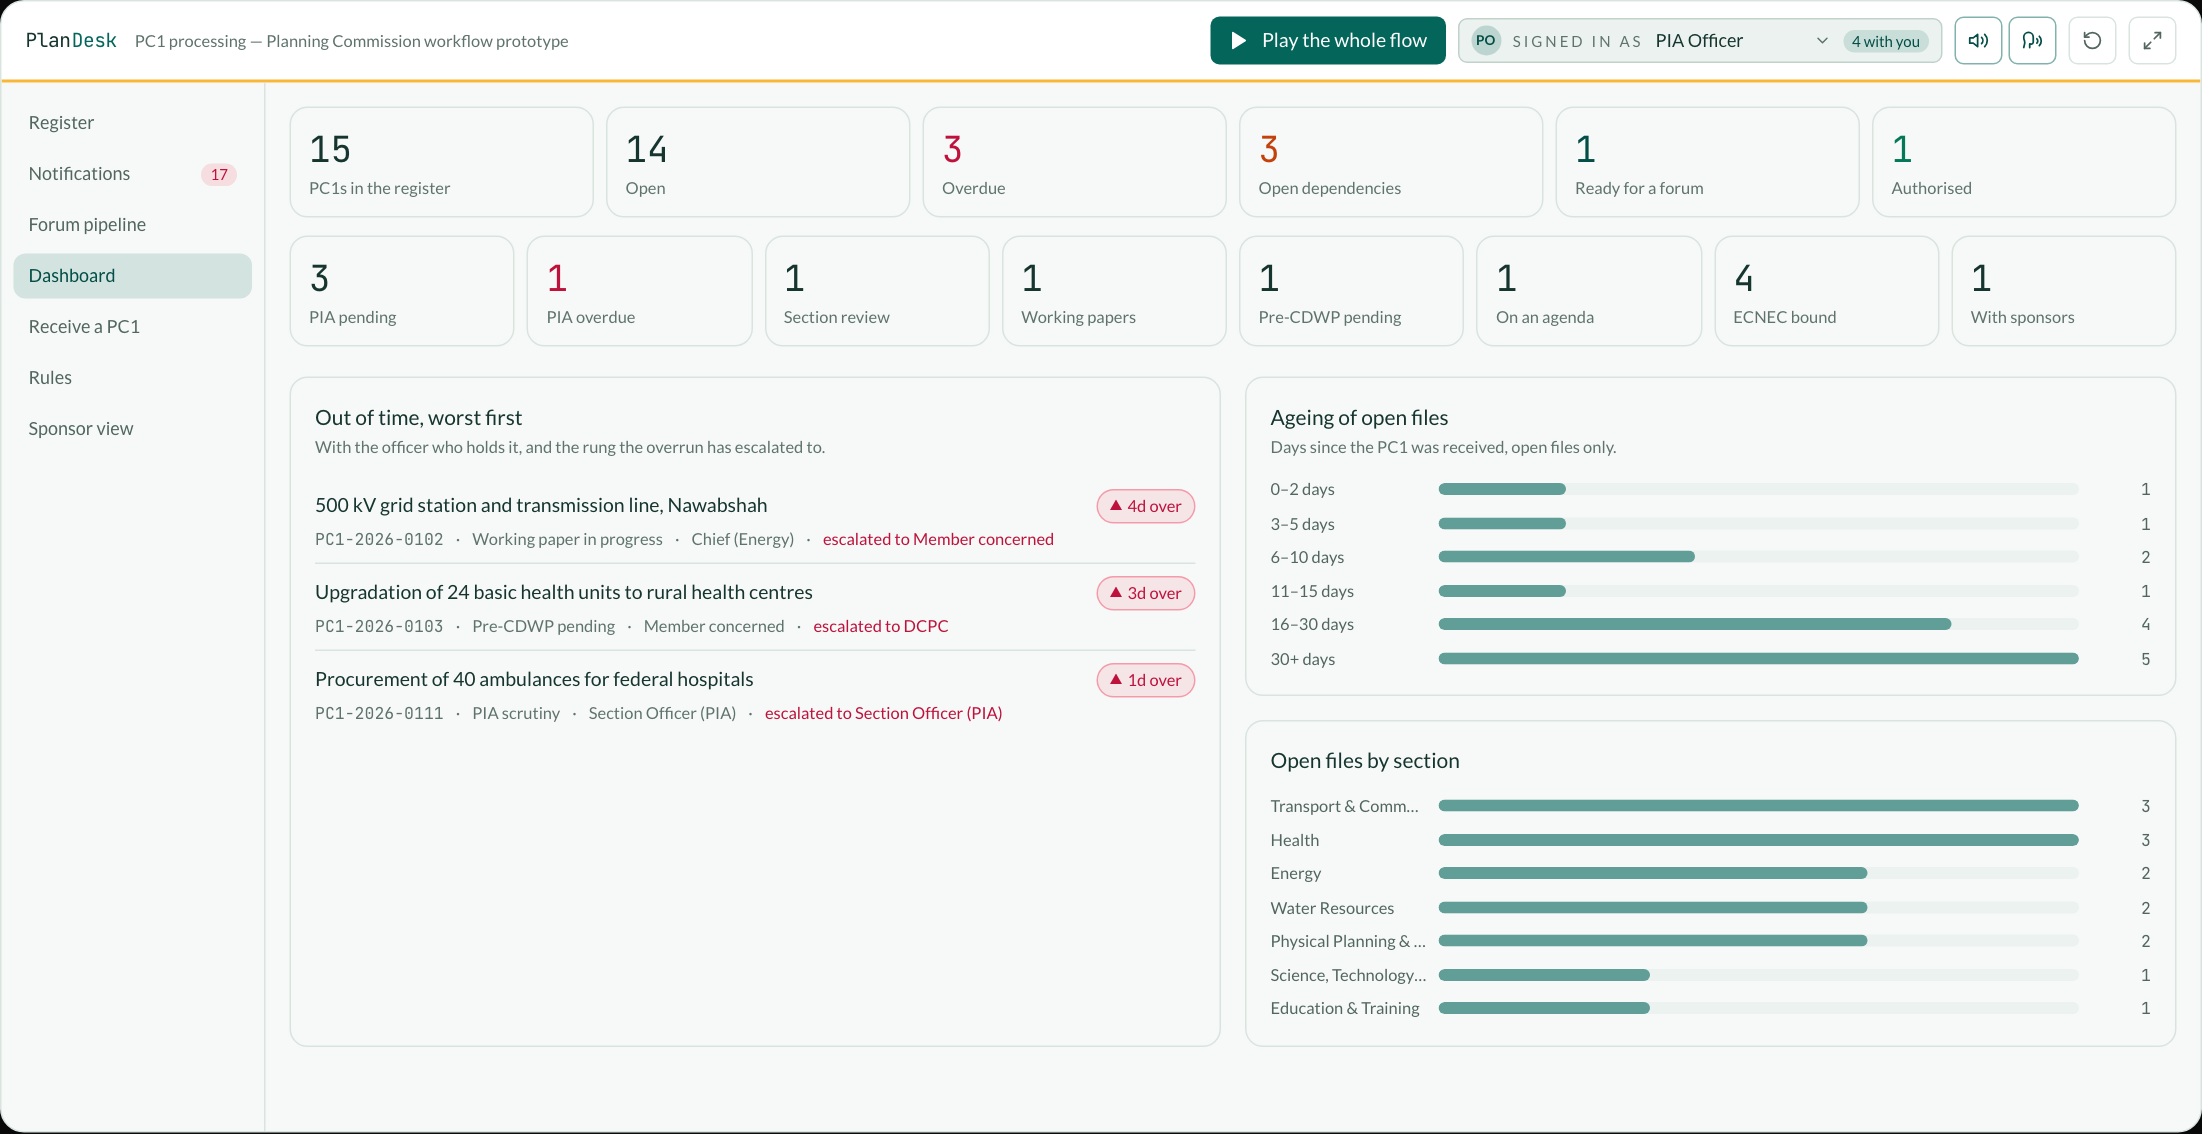This screenshot has width=2202, height=1134.
Task: Click the reset circular arrow icon
Action: (2092, 41)
